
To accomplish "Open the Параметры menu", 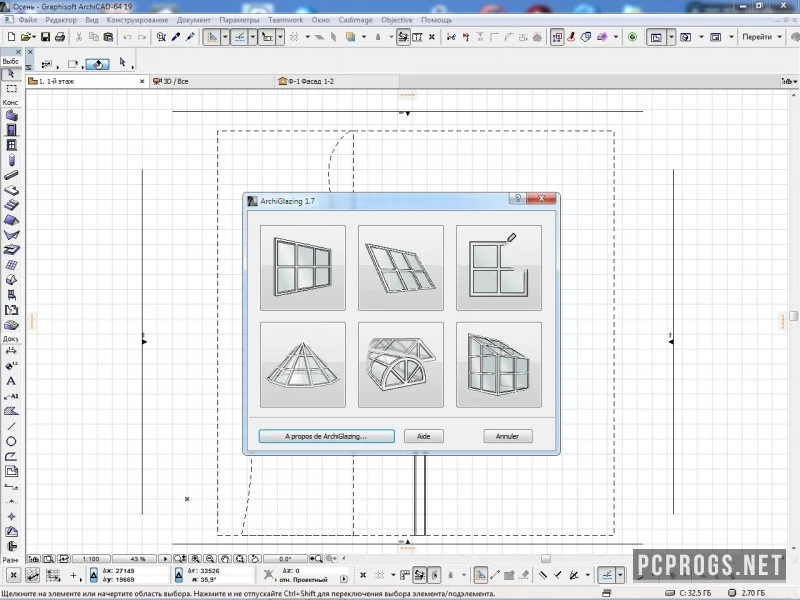I will click(x=239, y=20).
